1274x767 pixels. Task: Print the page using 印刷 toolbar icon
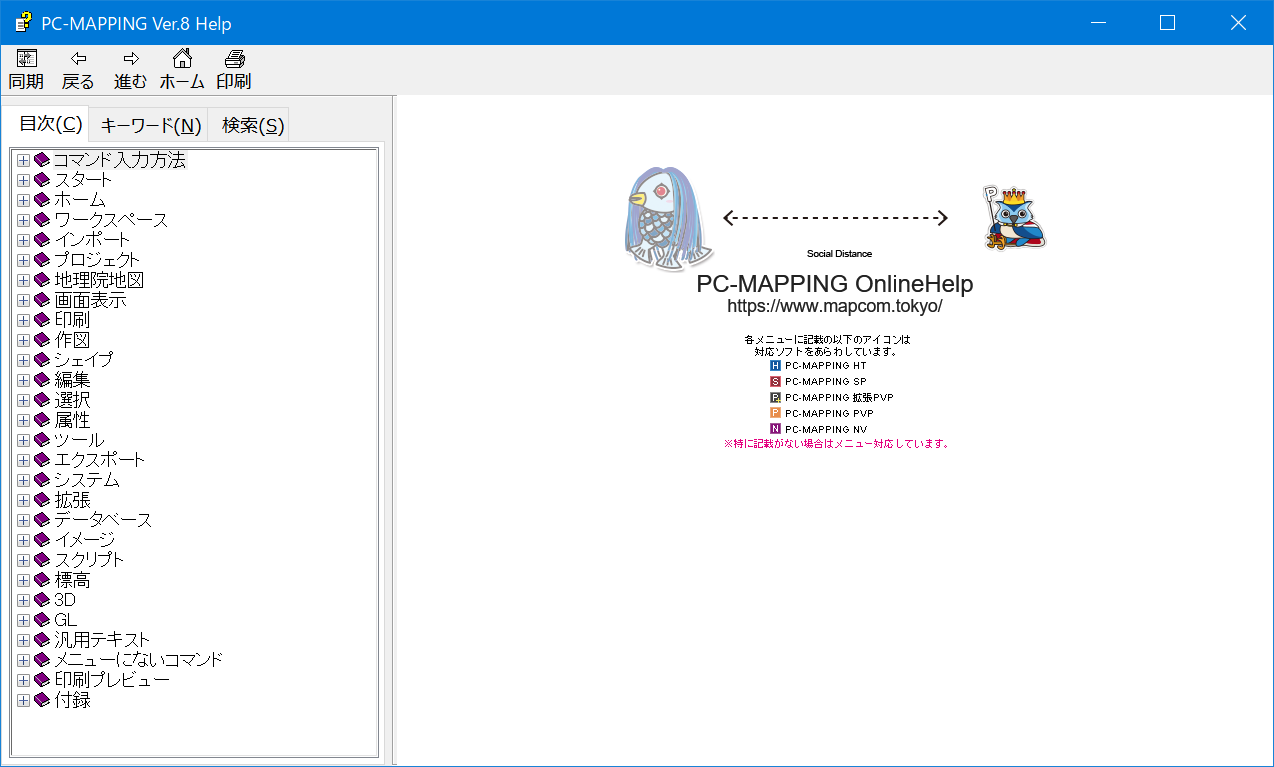[234, 70]
